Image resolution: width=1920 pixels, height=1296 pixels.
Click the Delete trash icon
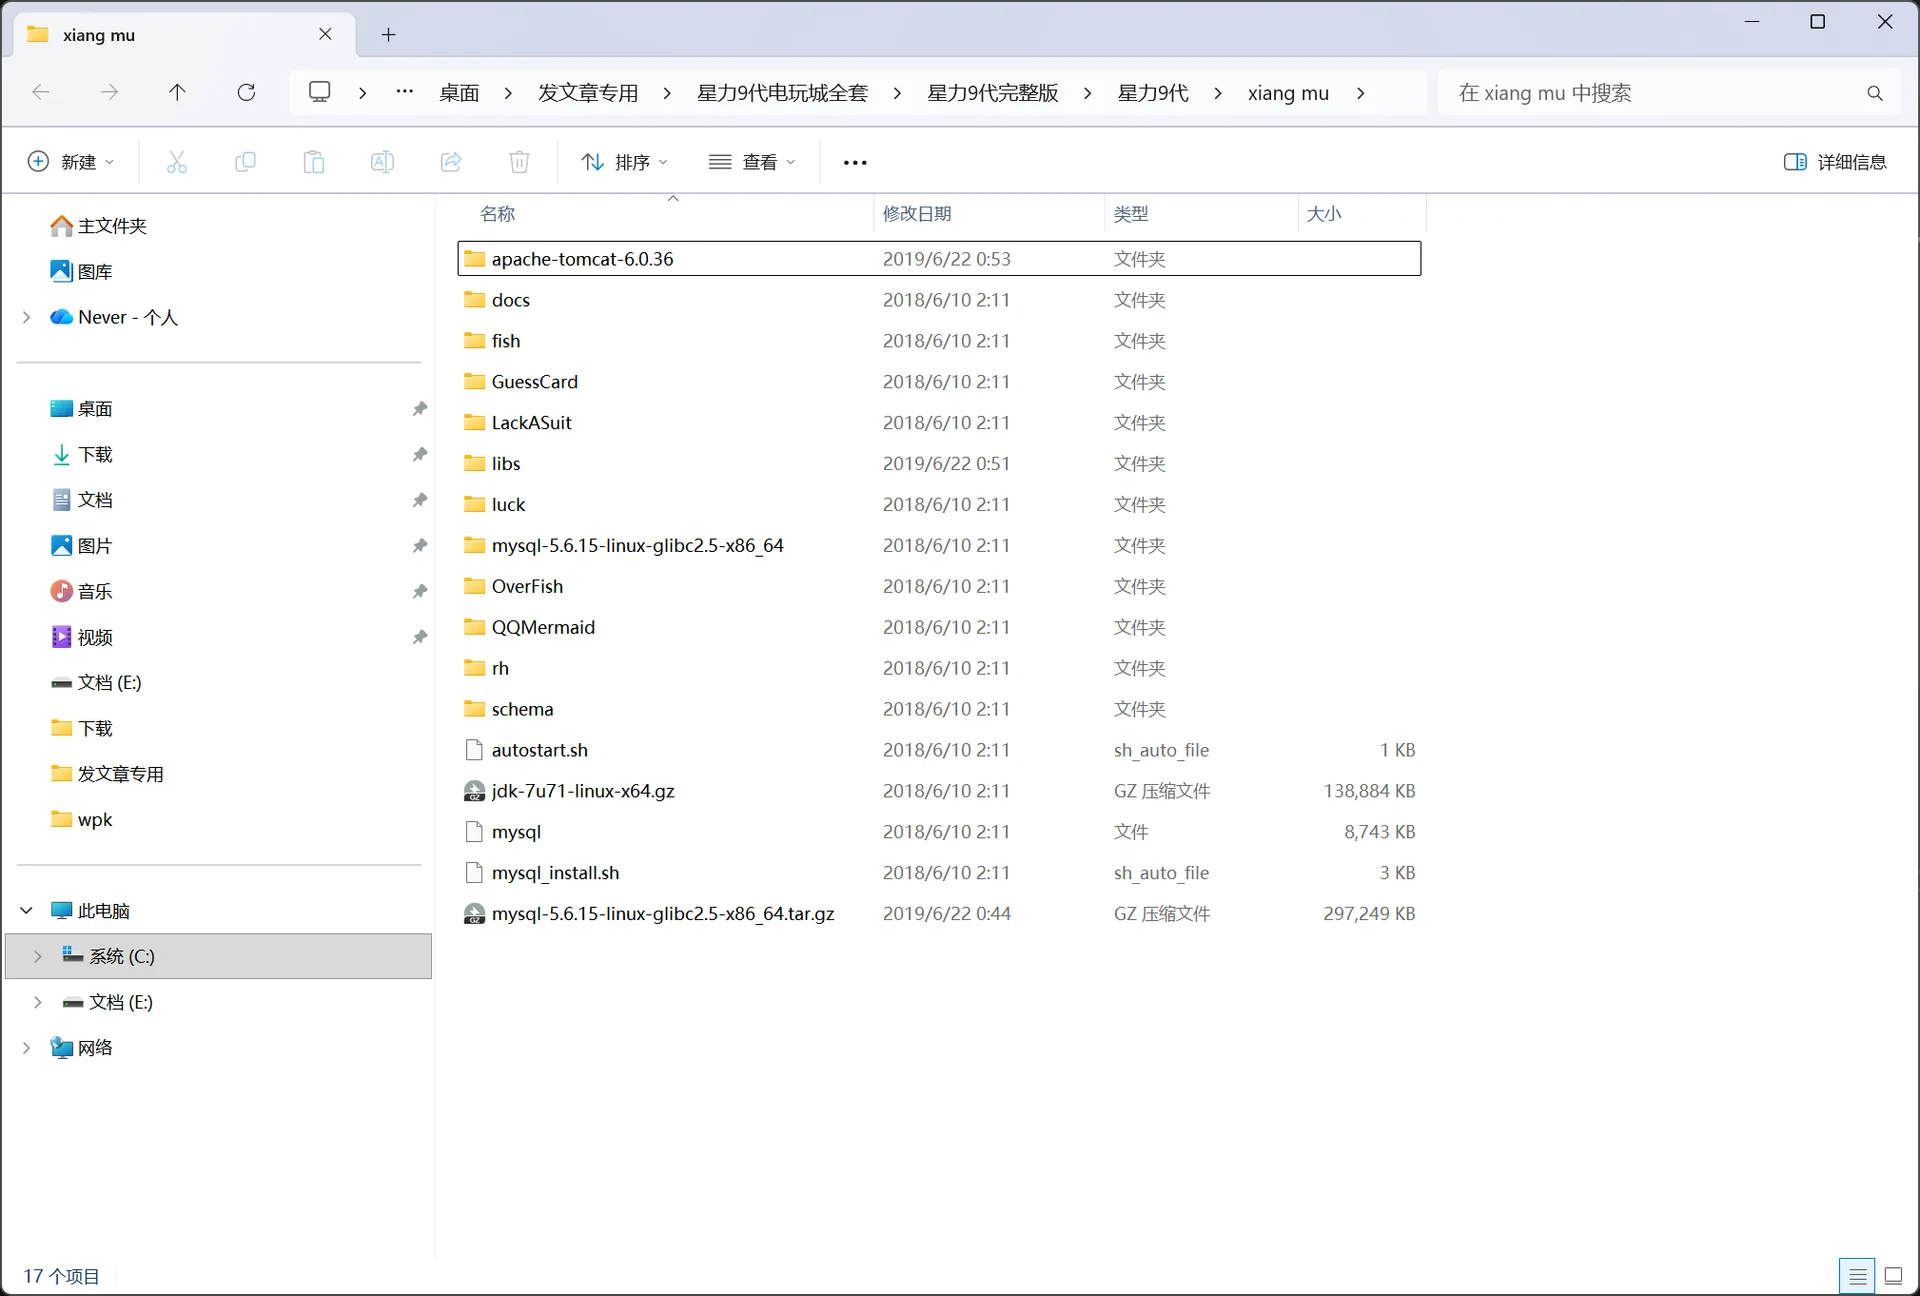click(x=519, y=162)
